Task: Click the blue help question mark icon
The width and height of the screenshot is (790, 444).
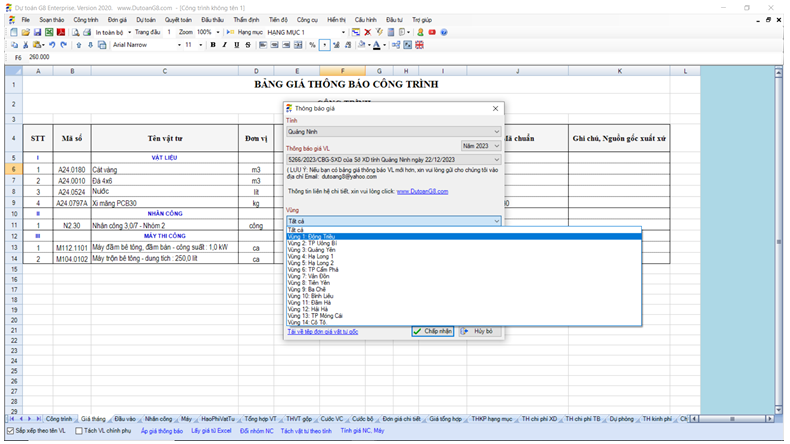Action: point(444,32)
